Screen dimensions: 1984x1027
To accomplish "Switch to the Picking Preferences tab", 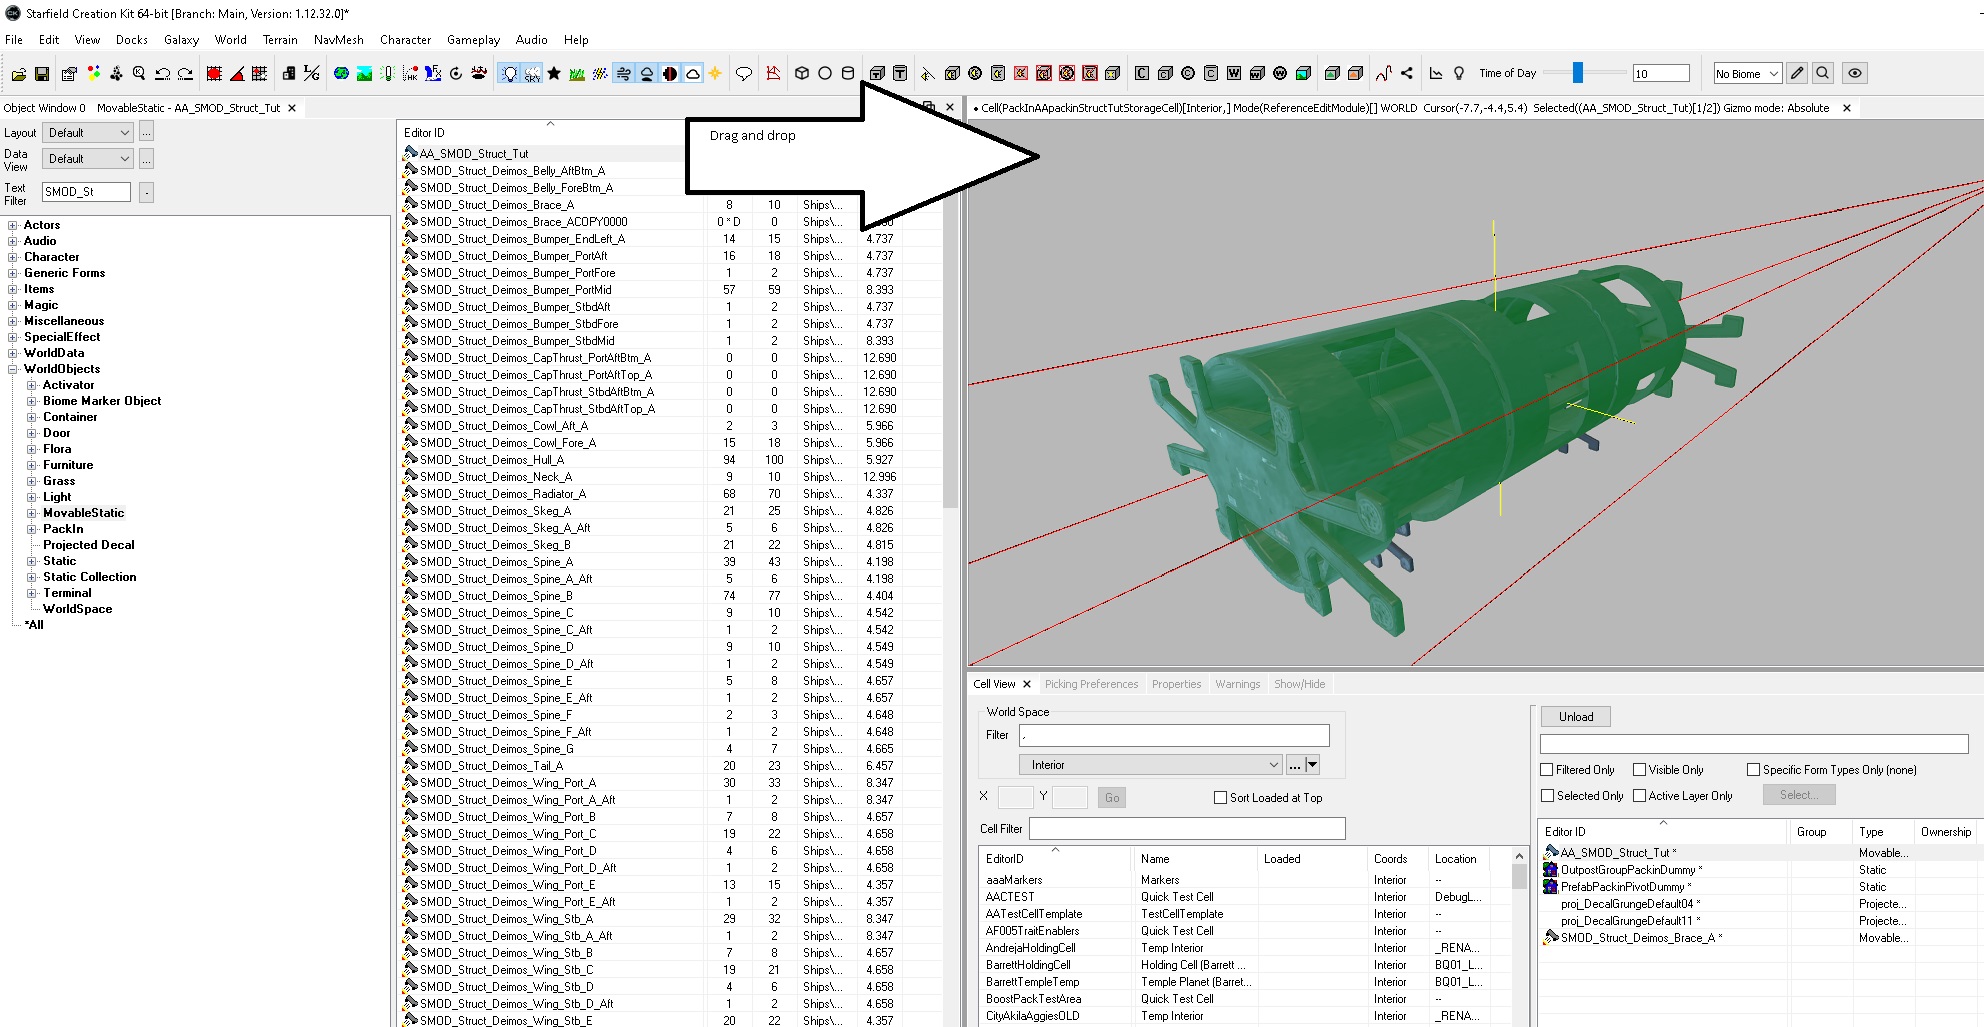I will click(x=1091, y=684).
